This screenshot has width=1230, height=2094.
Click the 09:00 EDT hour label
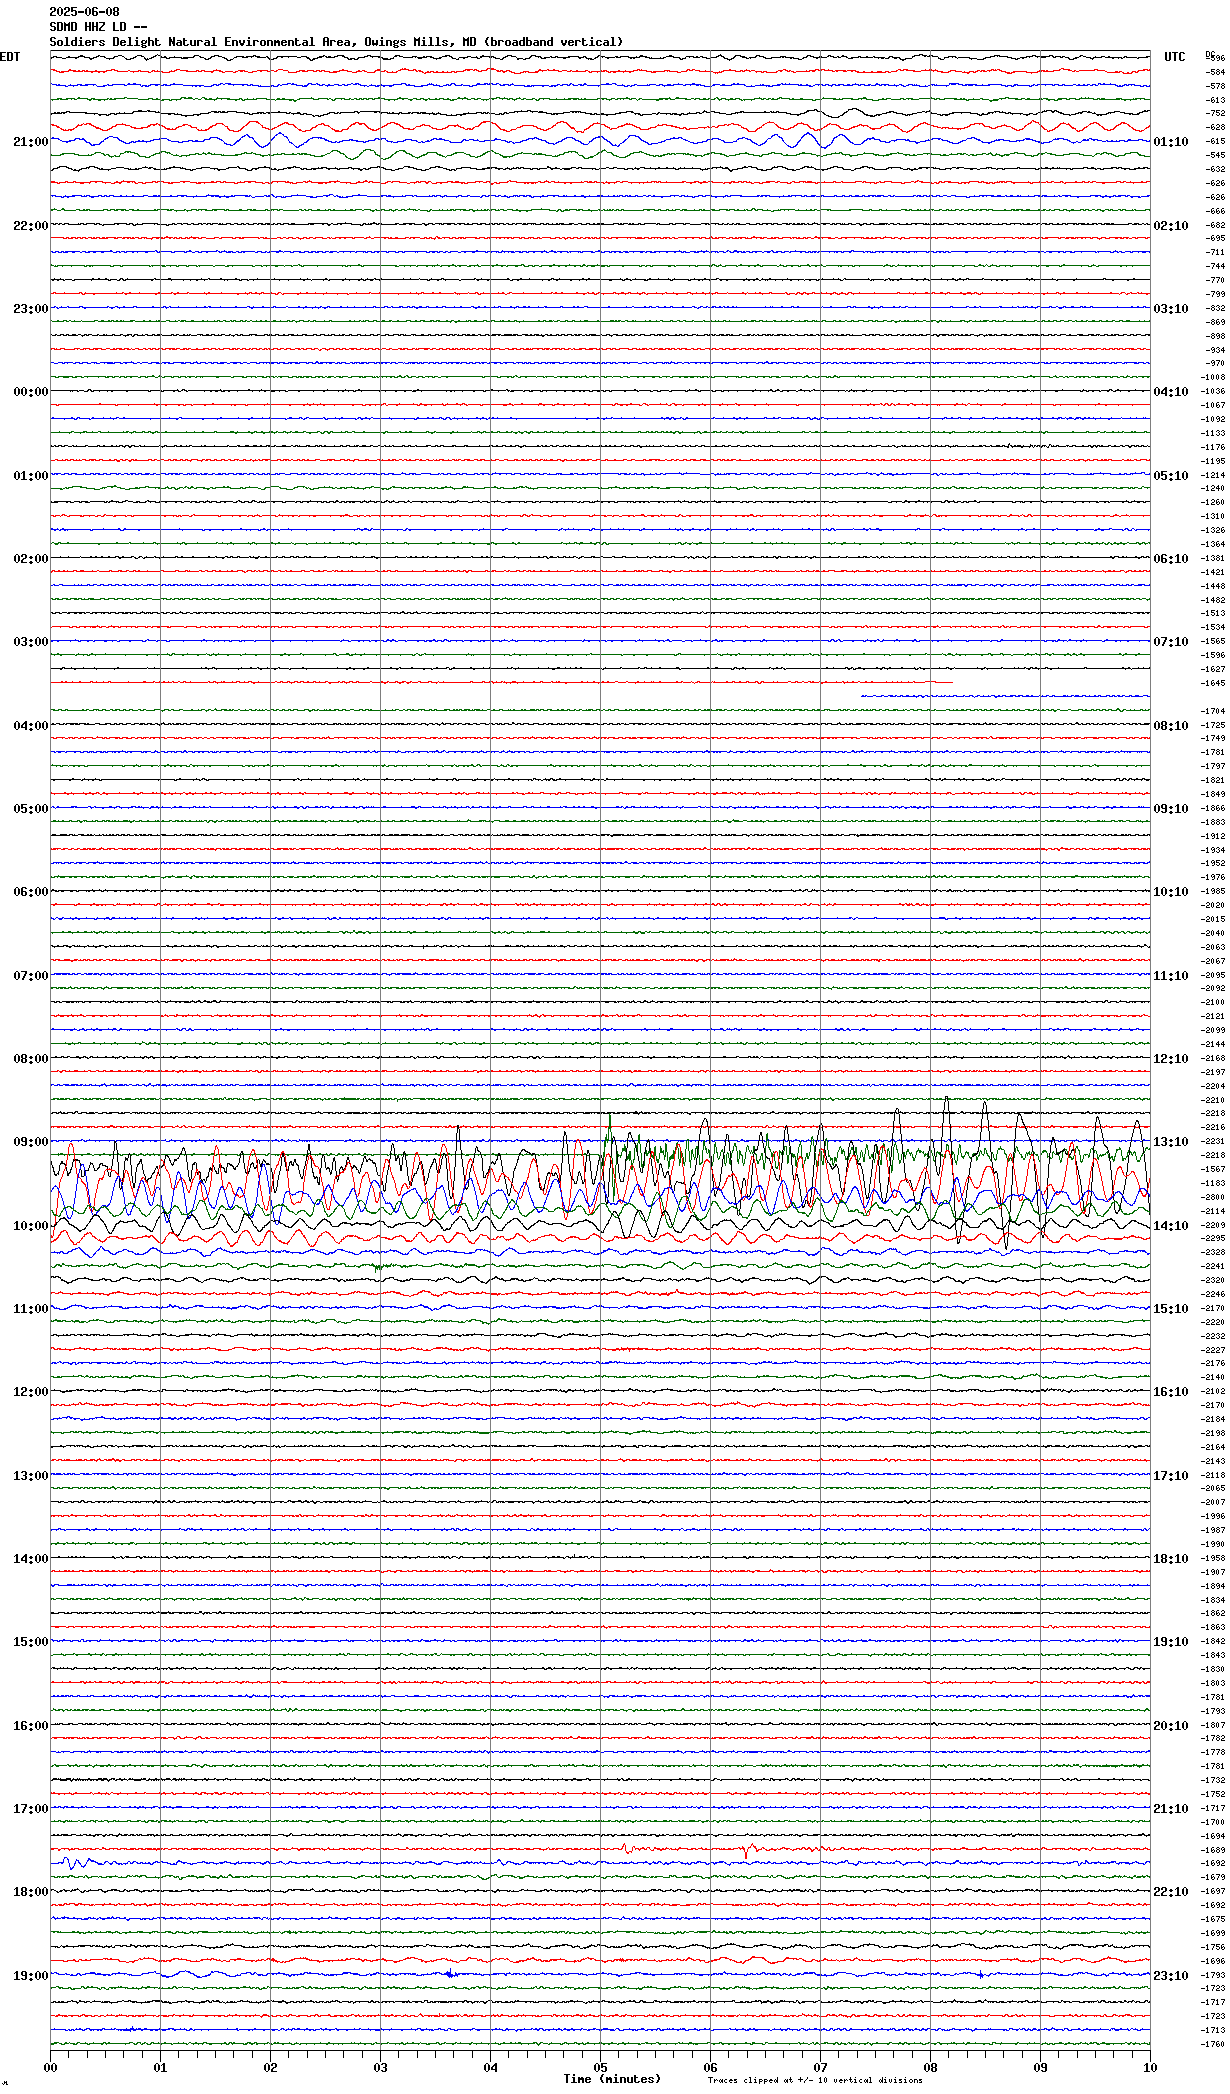(31, 1142)
